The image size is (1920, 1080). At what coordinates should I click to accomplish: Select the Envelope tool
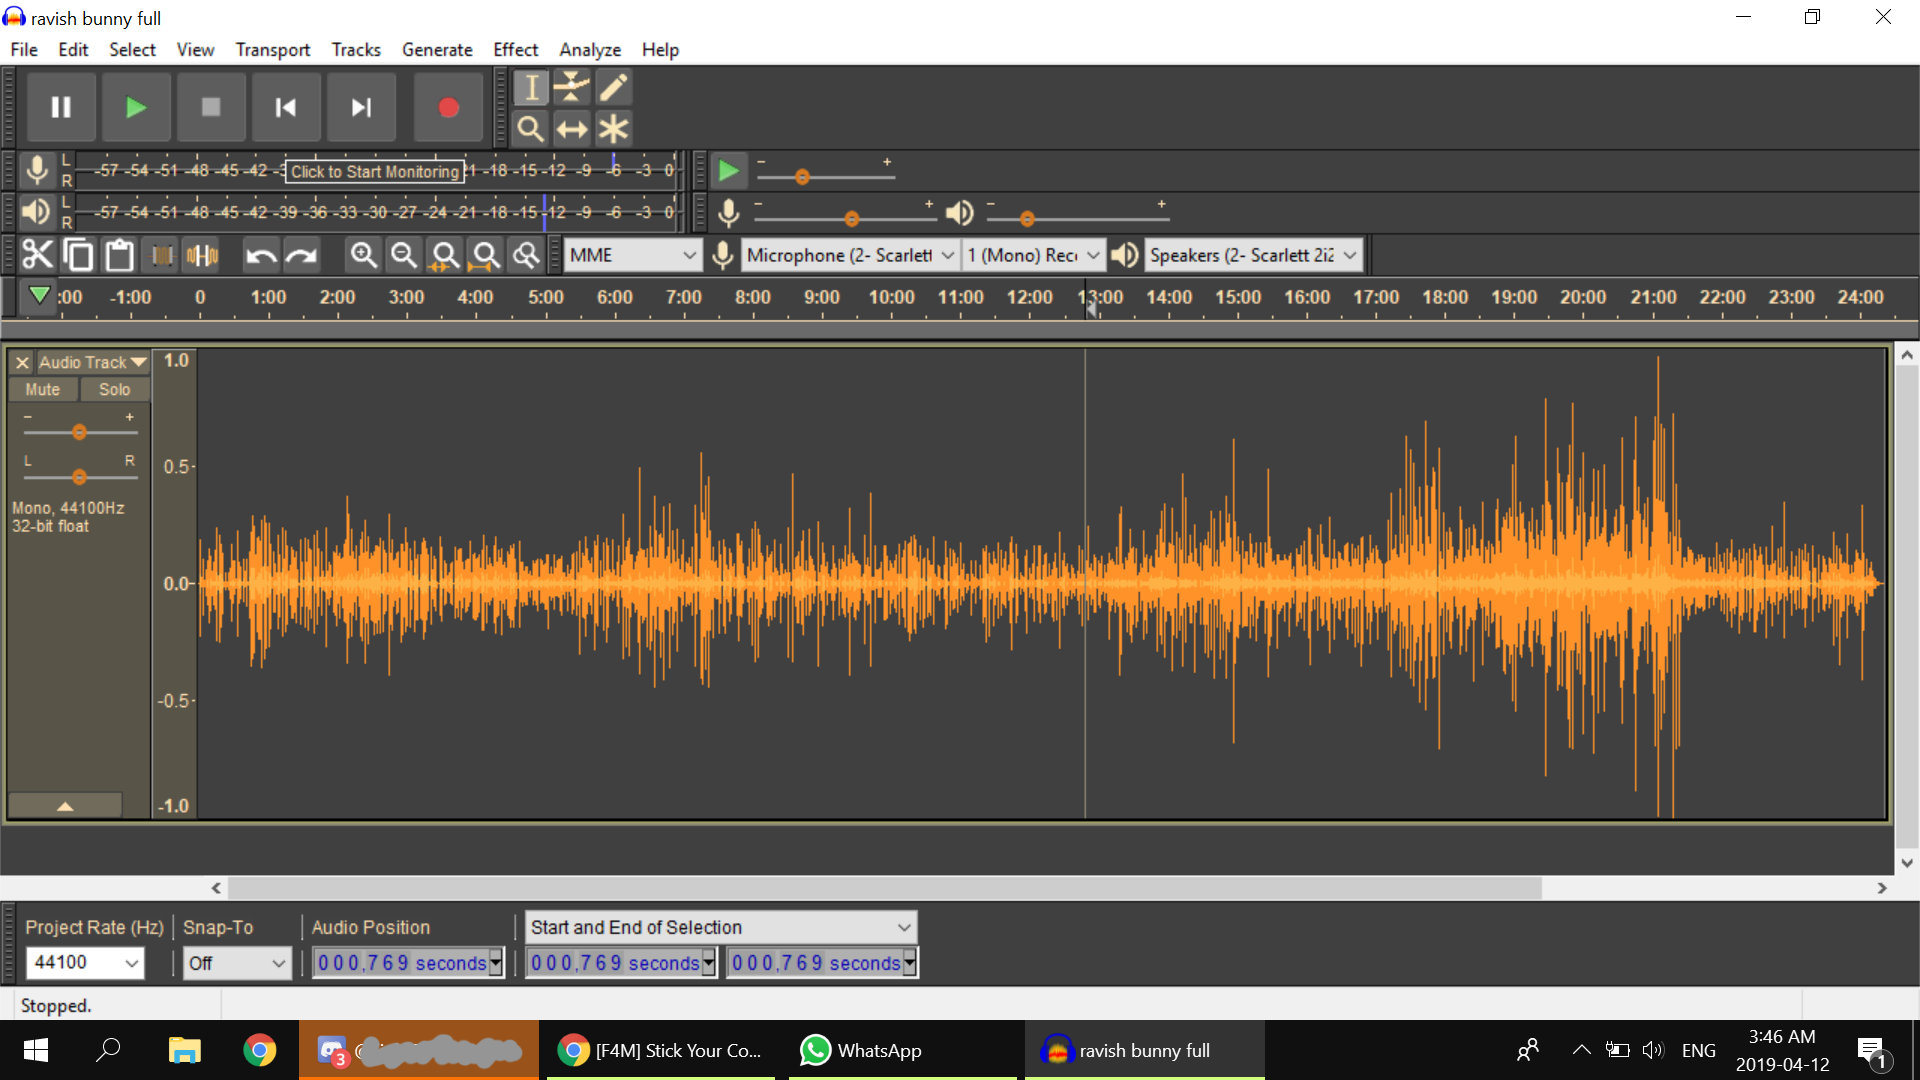572,88
